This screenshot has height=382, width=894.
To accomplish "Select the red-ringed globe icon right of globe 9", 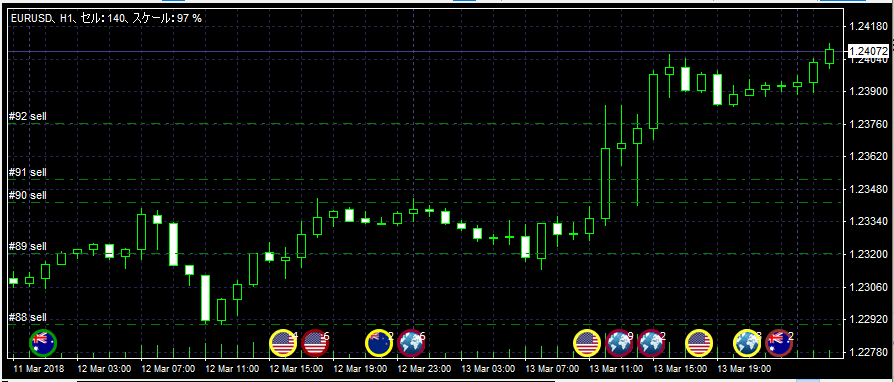I will click(651, 343).
